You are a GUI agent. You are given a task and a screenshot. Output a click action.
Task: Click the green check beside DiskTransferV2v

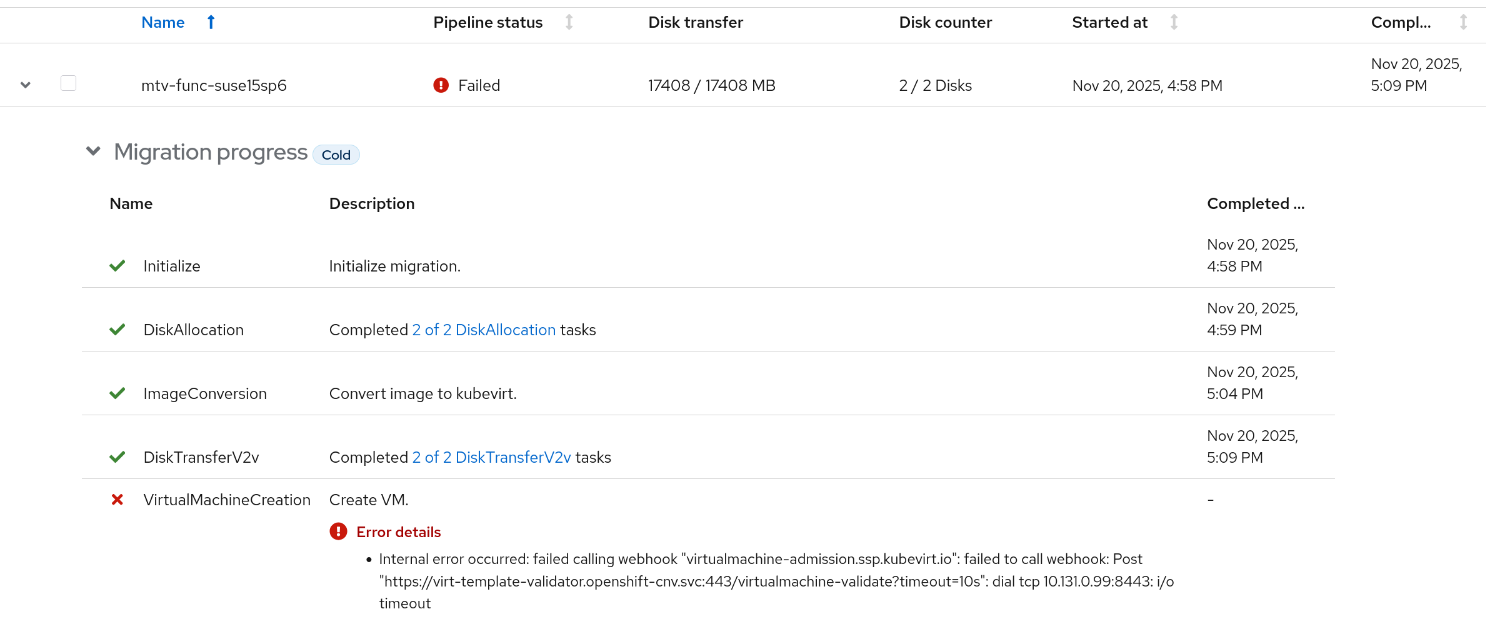click(117, 458)
